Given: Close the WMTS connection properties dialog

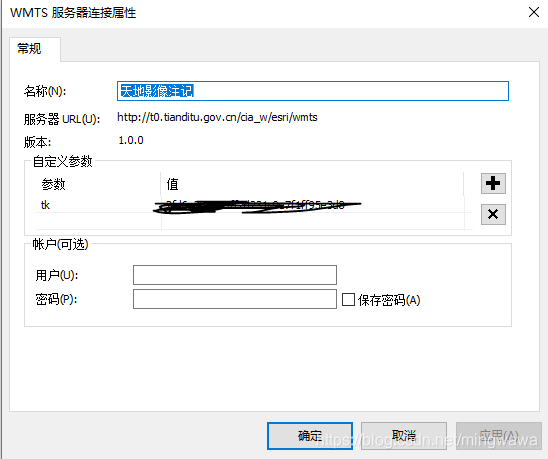Looking at the screenshot, I should tap(534, 12).
